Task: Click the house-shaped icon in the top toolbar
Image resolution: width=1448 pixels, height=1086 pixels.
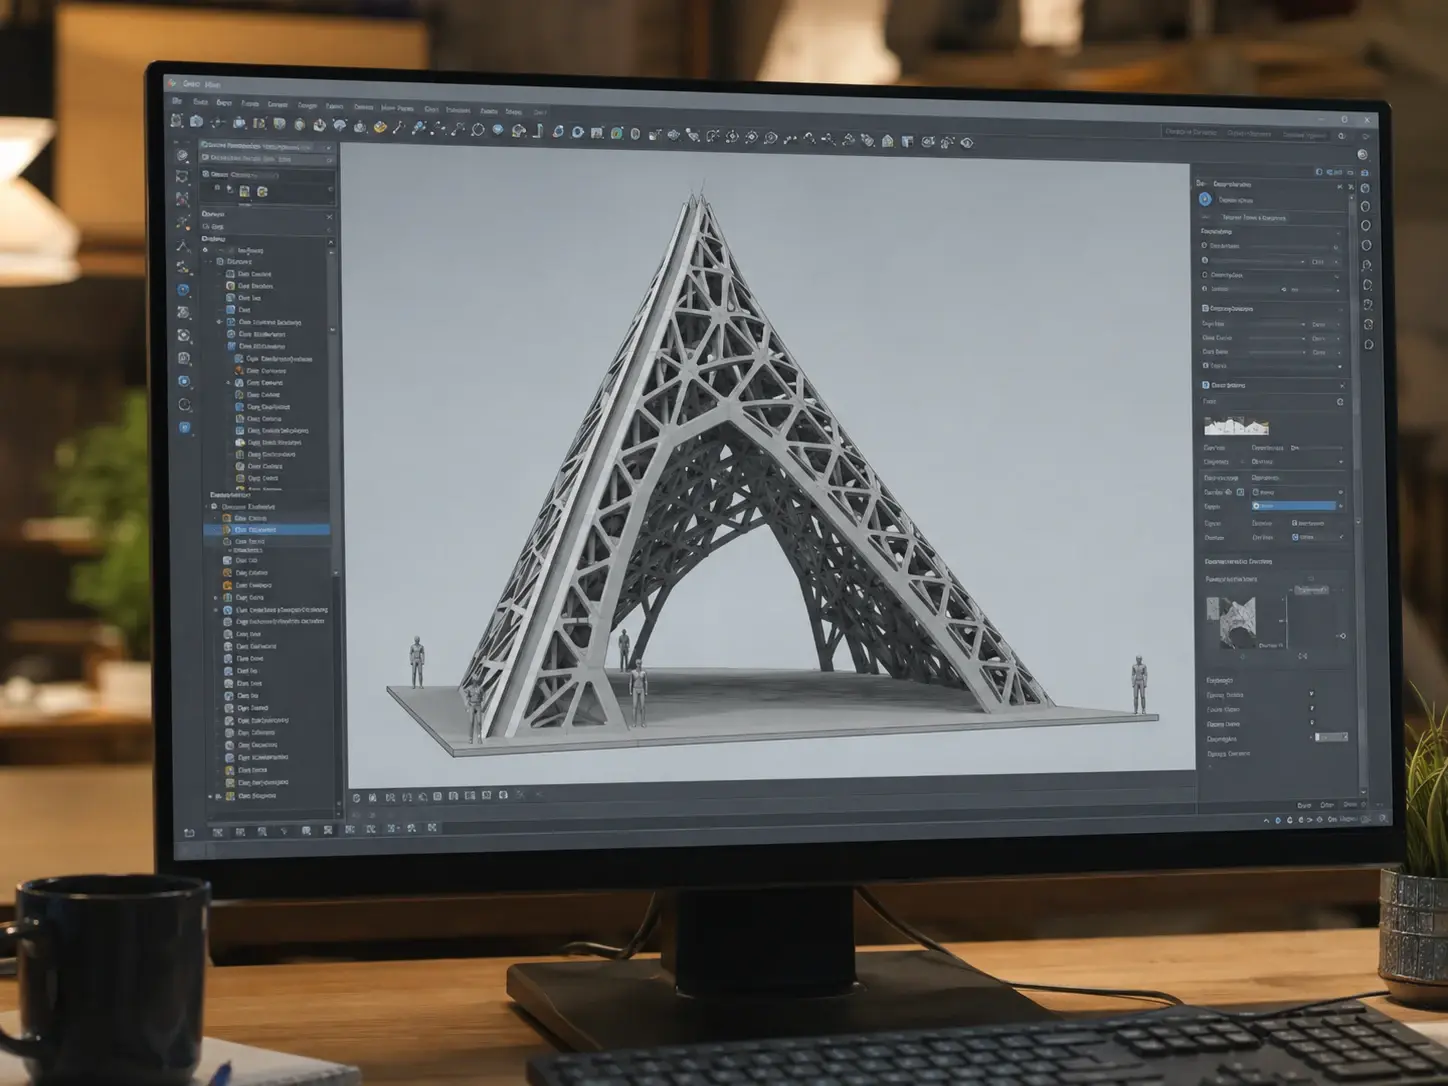Action: 887,141
